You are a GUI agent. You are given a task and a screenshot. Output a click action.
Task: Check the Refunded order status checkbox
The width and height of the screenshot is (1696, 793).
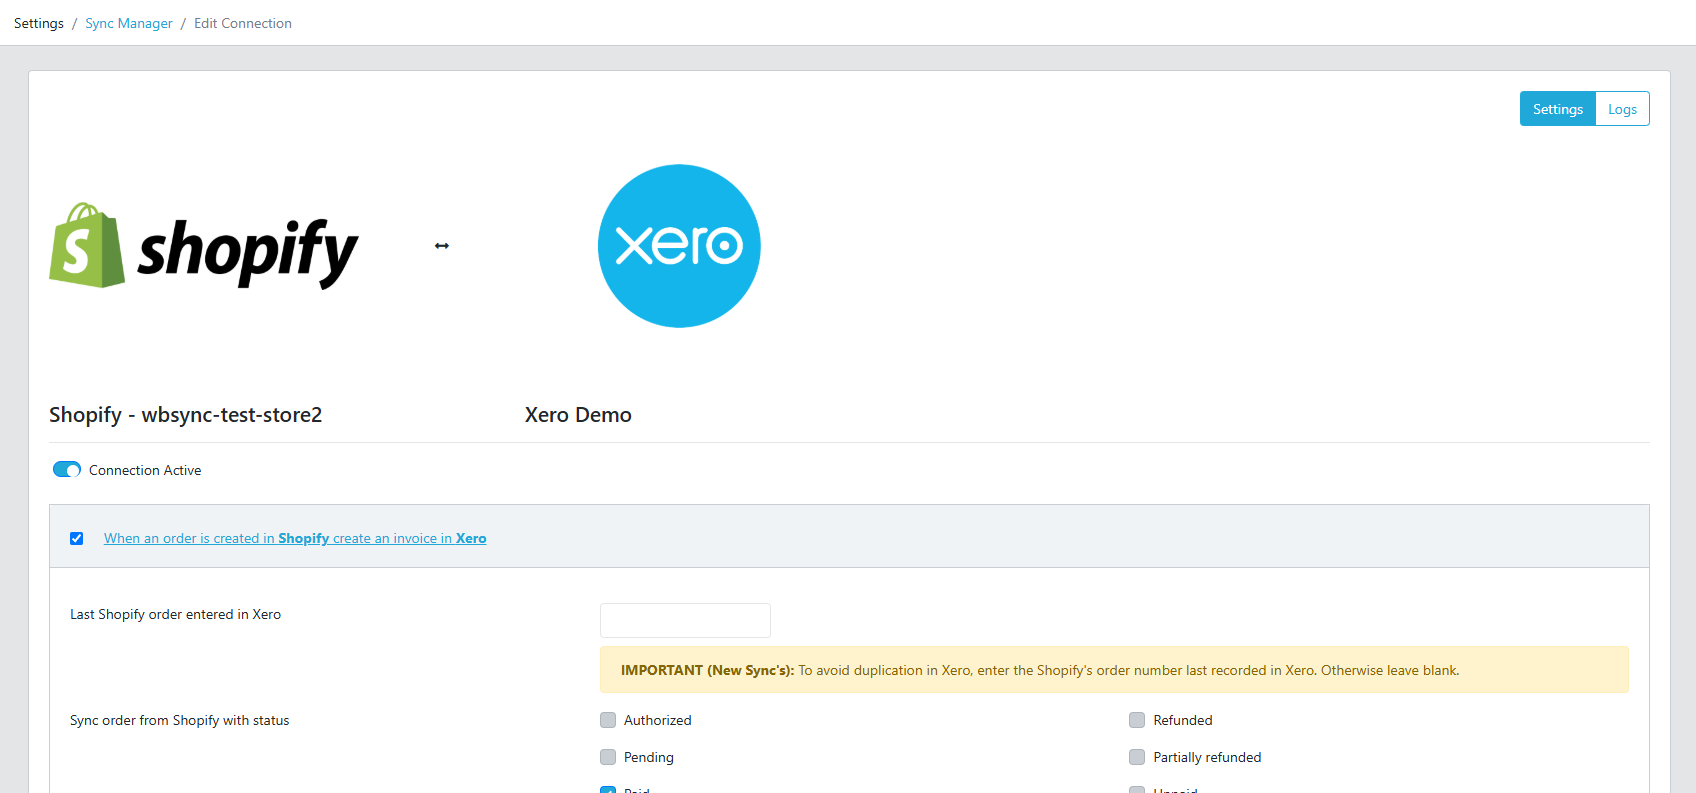point(1137,720)
